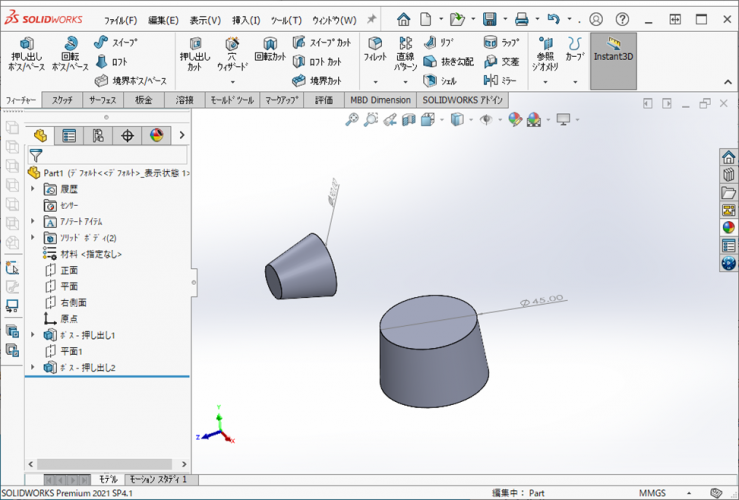
Task: Open the DisplayManager appearance tab
Action: click(x=156, y=136)
